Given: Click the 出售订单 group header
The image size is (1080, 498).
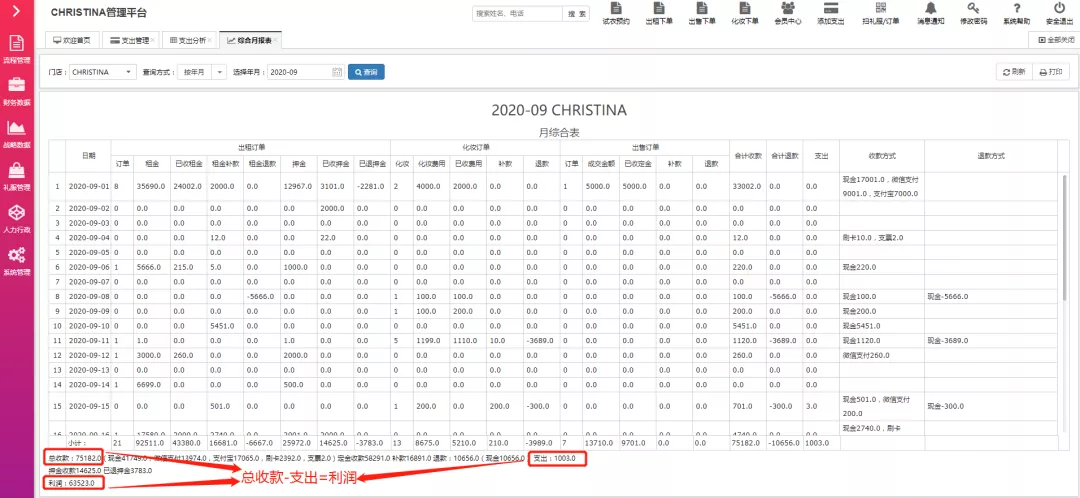Looking at the screenshot, I should click(x=645, y=147).
